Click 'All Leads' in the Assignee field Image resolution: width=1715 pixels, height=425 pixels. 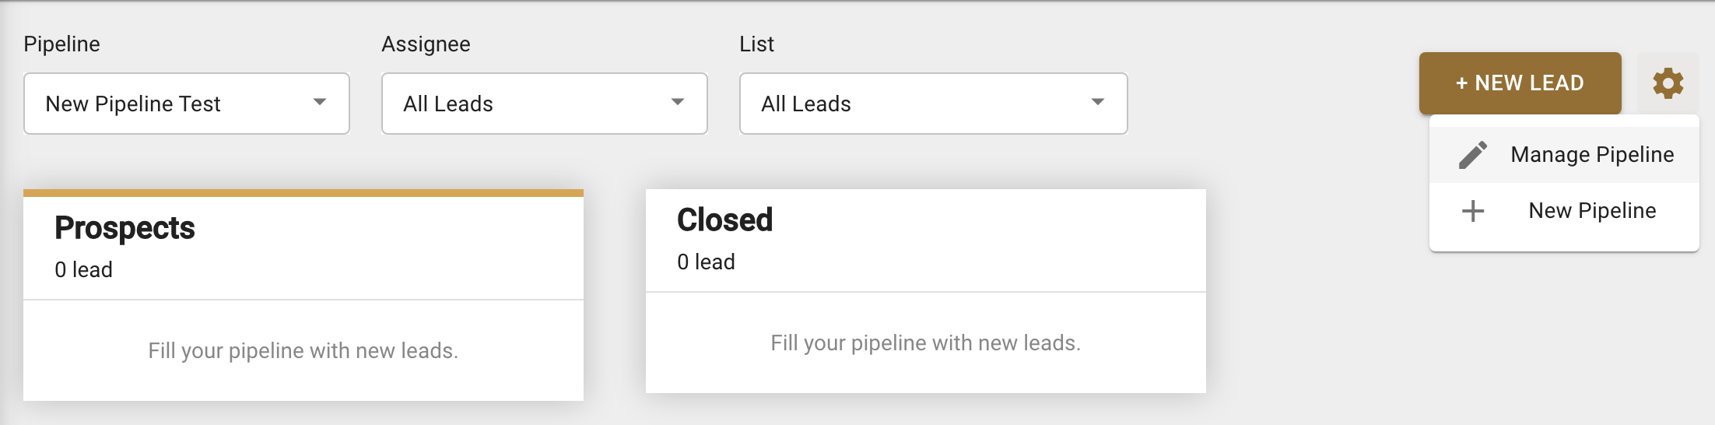point(448,104)
